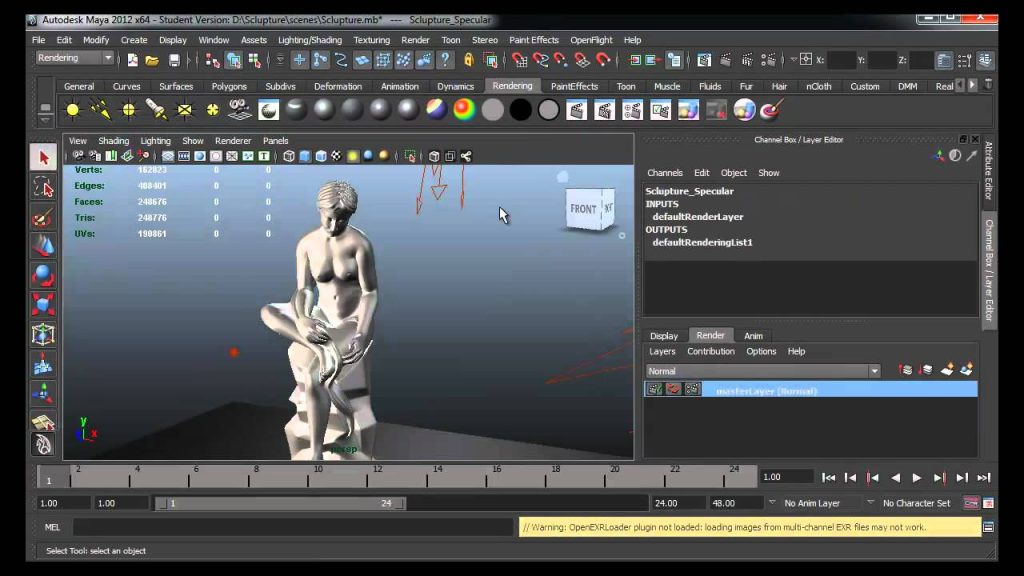The height and width of the screenshot is (576, 1024).
Task: Select the arrow Select tool
Action: tap(43, 157)
